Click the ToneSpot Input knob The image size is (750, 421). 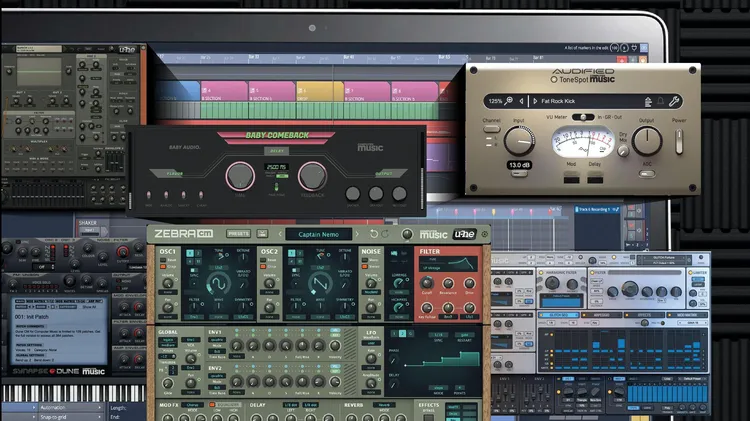[x=519, y=141]
